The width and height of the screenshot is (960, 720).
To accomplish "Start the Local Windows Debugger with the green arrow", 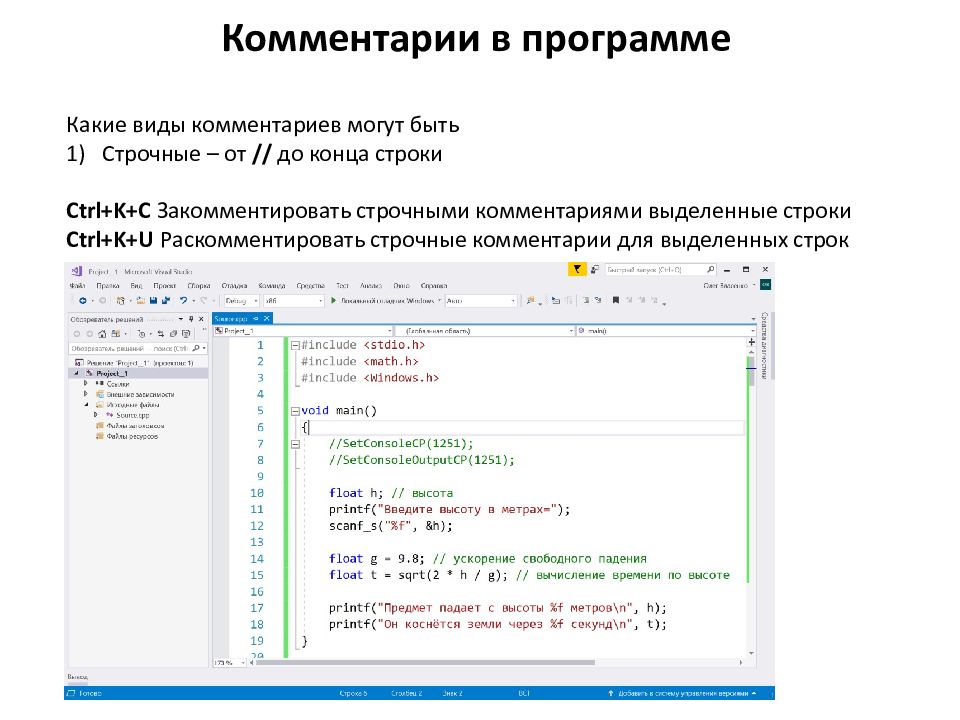I will tap(333, 301).
